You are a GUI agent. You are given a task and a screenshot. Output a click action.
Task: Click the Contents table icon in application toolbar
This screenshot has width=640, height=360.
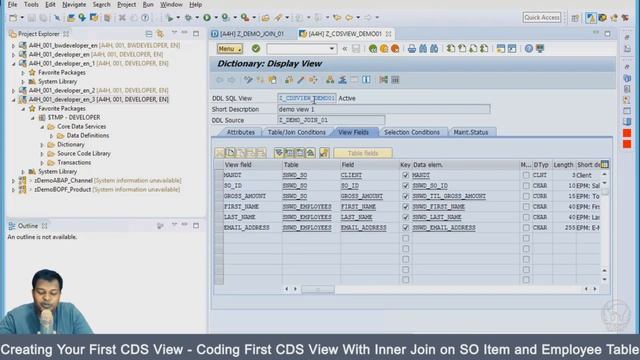point(395,80)
